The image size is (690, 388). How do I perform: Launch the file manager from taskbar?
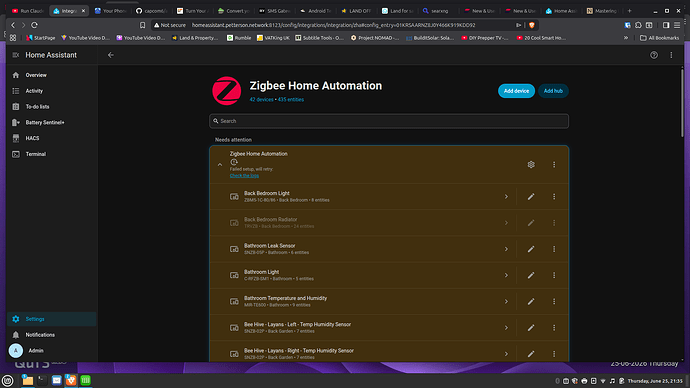click(27, 381)
